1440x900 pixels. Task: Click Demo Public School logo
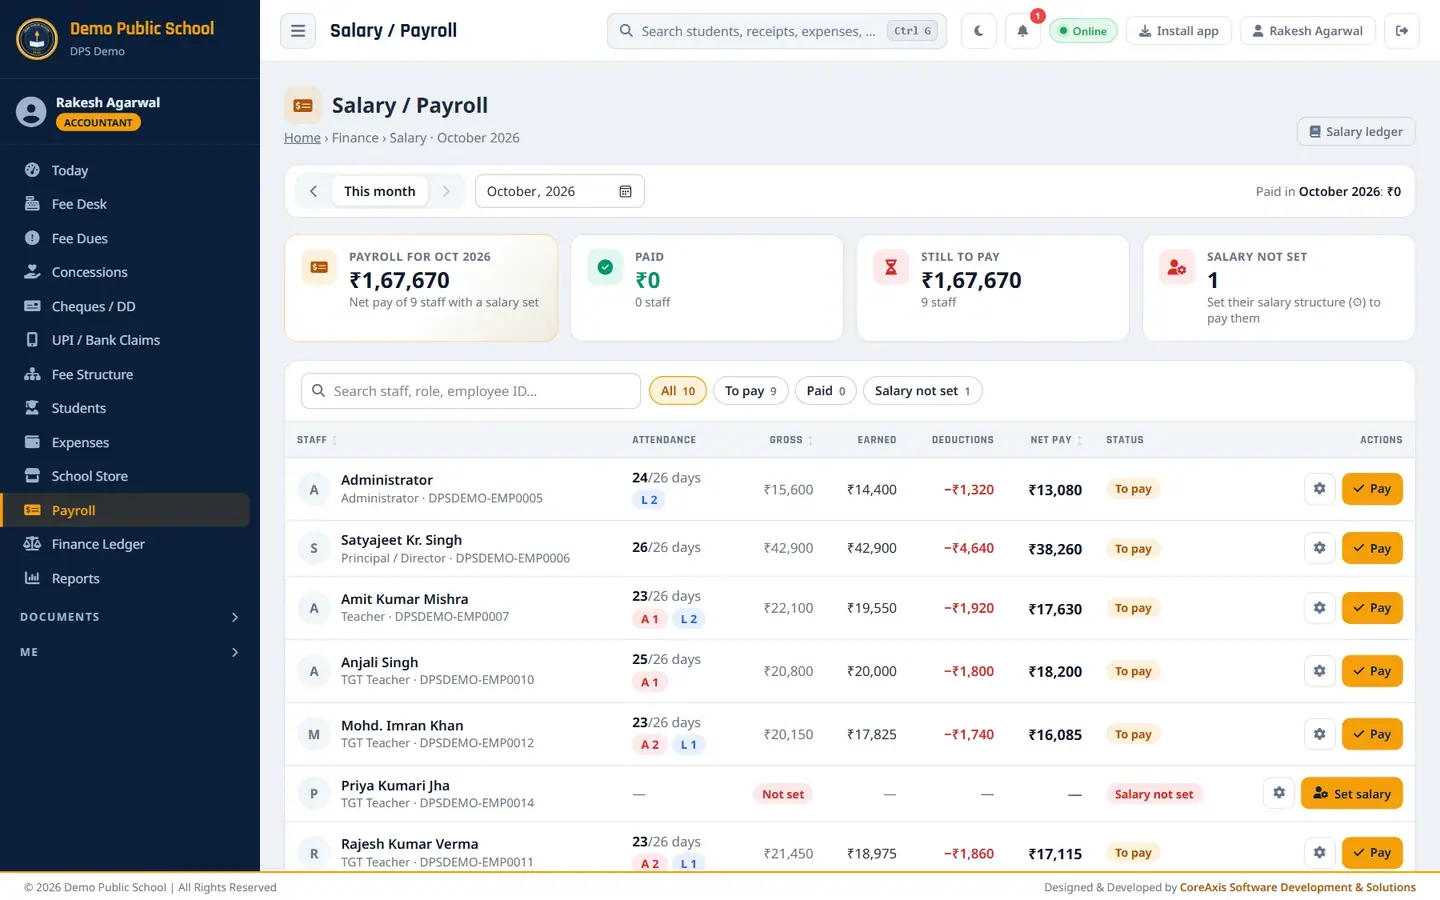pos(37,39)
